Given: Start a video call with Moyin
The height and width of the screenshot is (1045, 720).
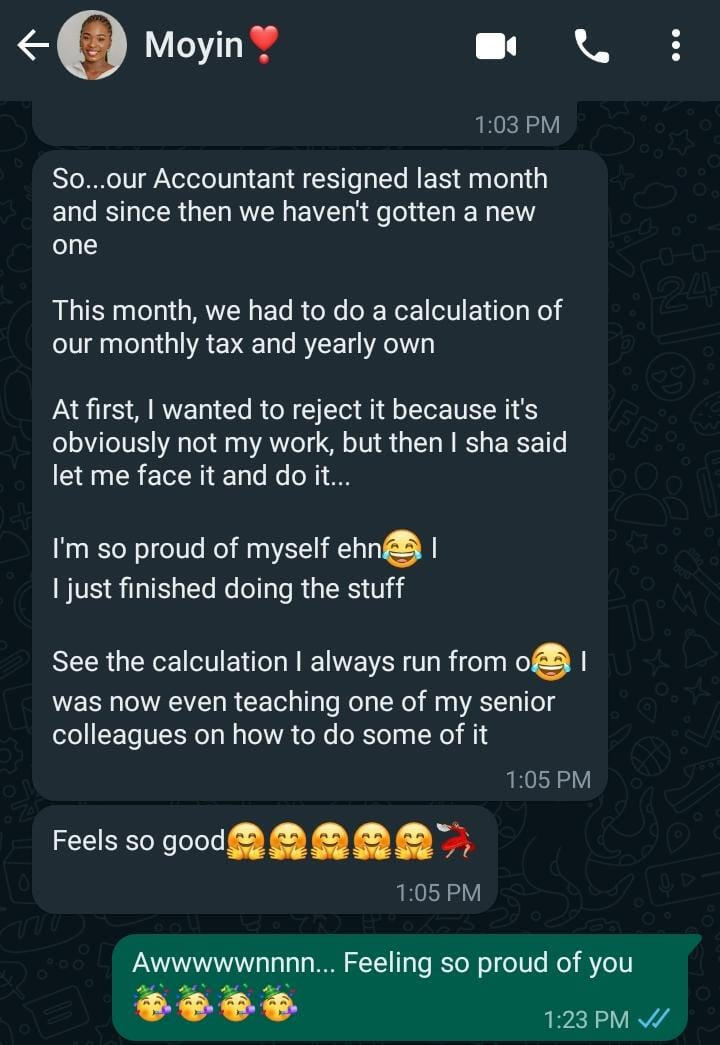Looking at the screenshot, I should point(496,46).
